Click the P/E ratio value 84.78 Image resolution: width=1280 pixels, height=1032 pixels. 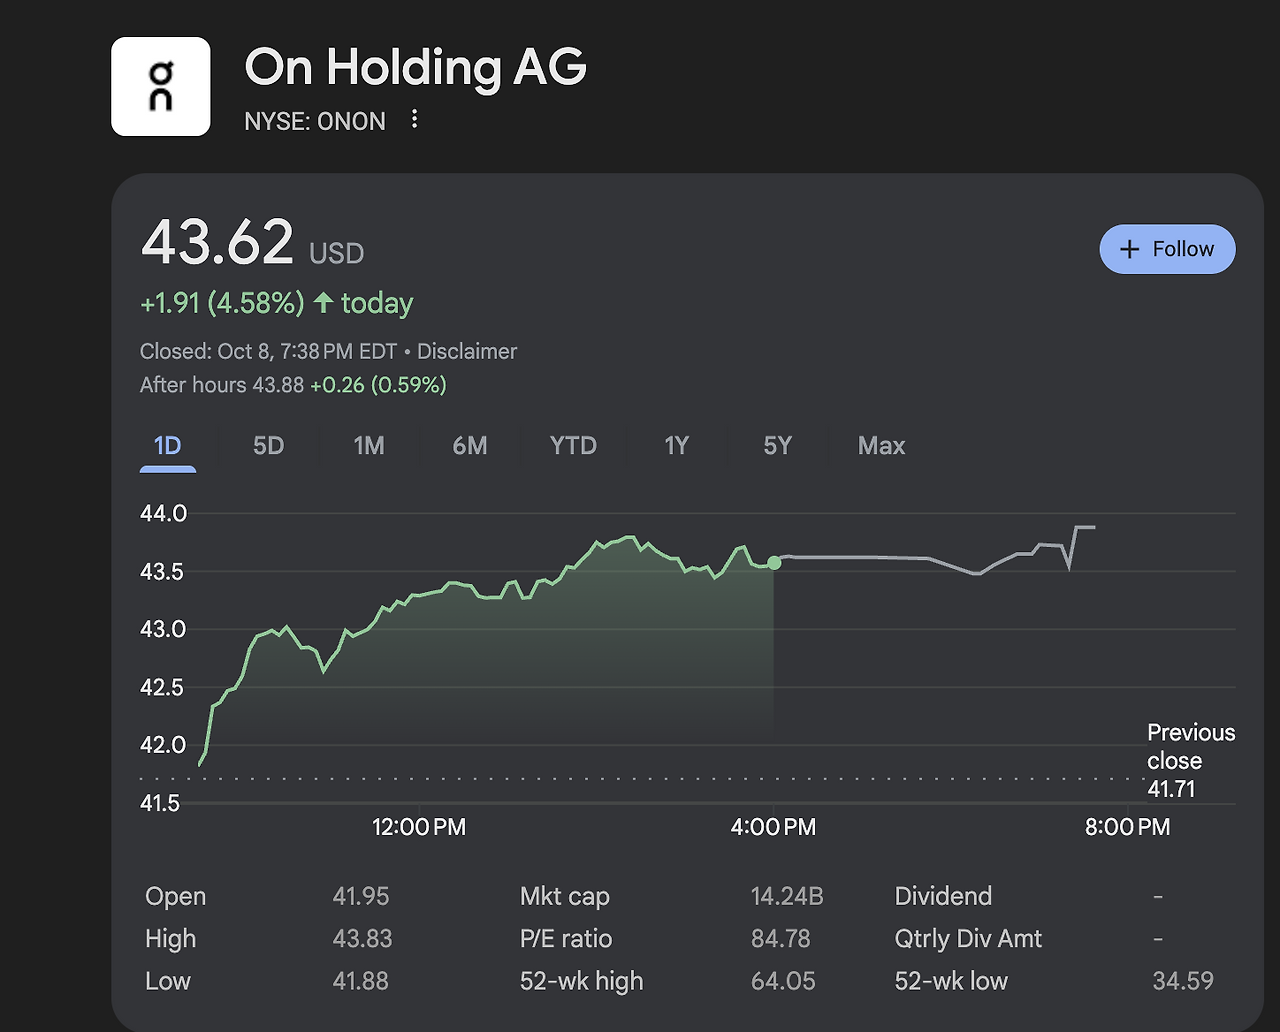(x=780, y=939)
